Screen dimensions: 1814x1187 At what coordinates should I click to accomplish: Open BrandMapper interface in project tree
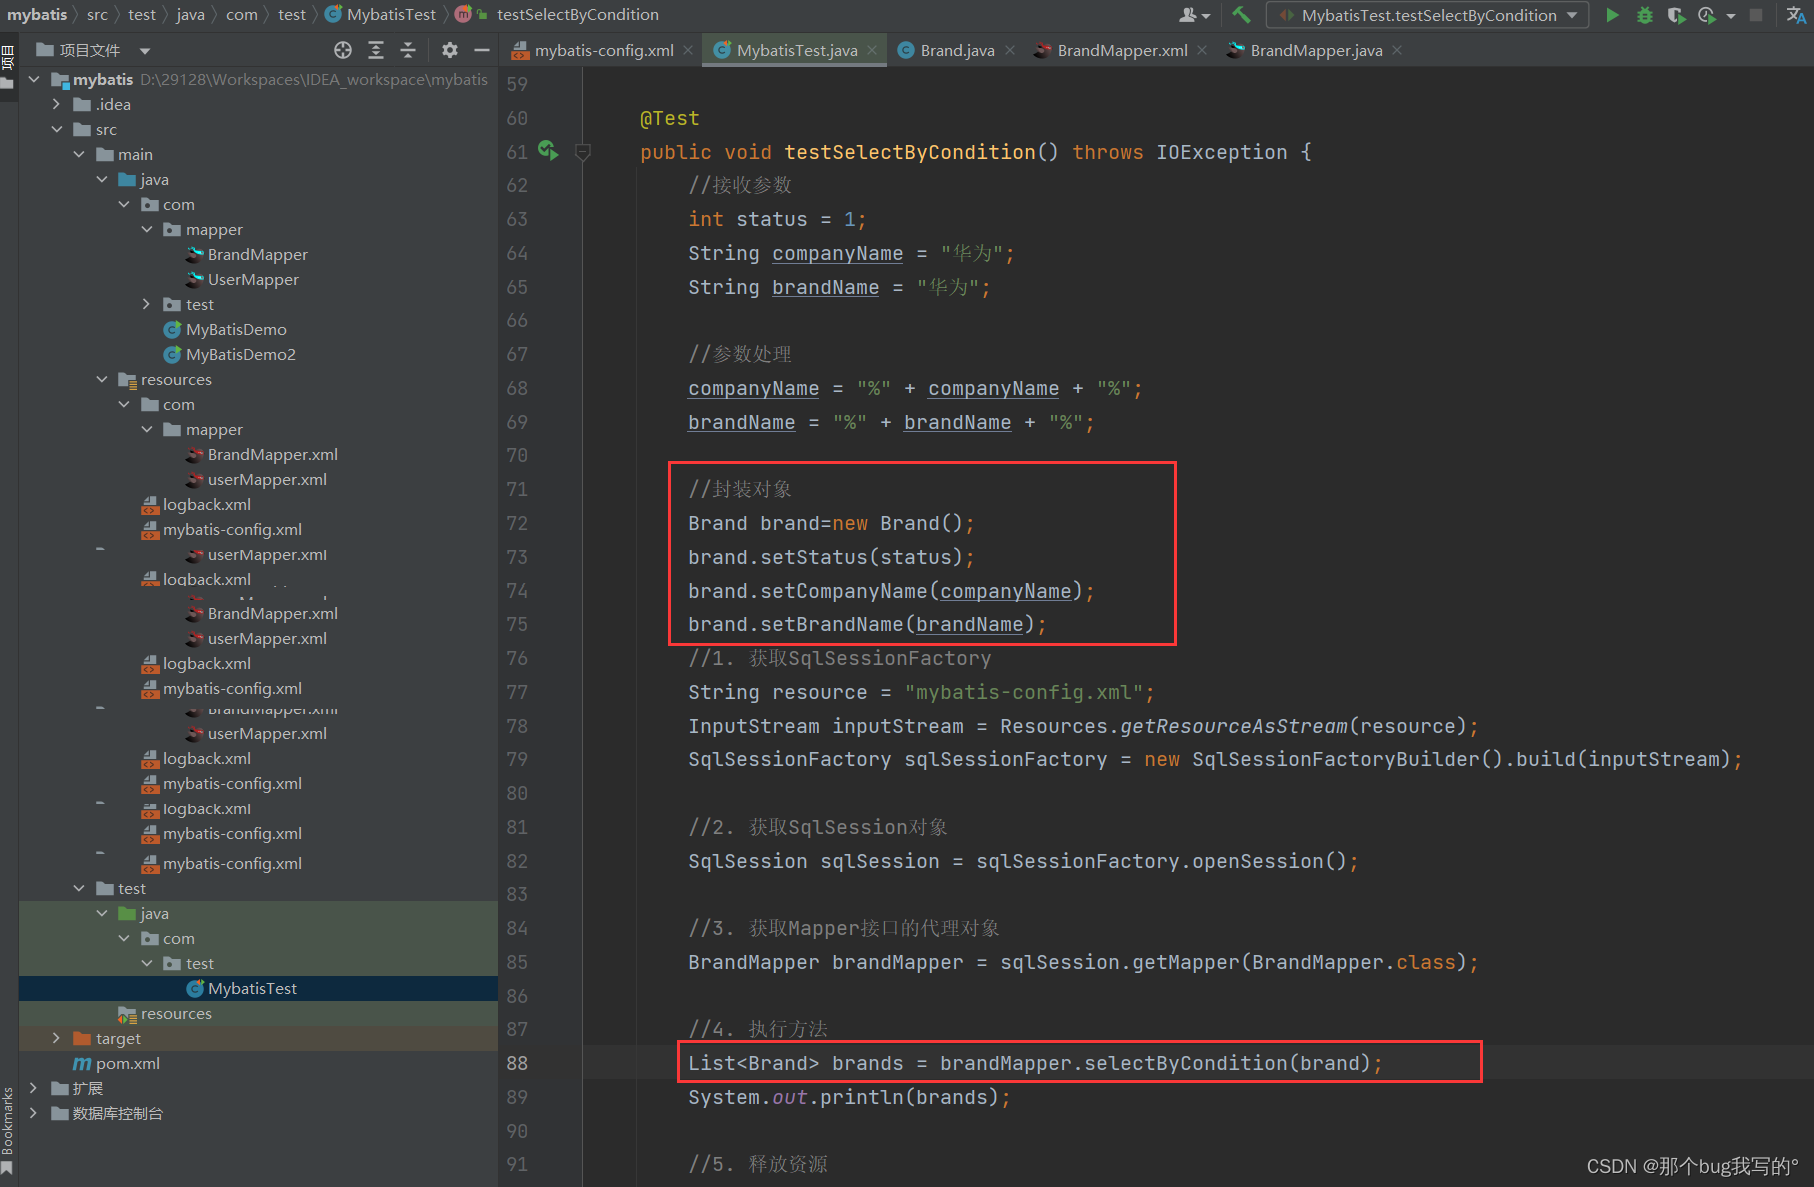[x=257, y=254]
